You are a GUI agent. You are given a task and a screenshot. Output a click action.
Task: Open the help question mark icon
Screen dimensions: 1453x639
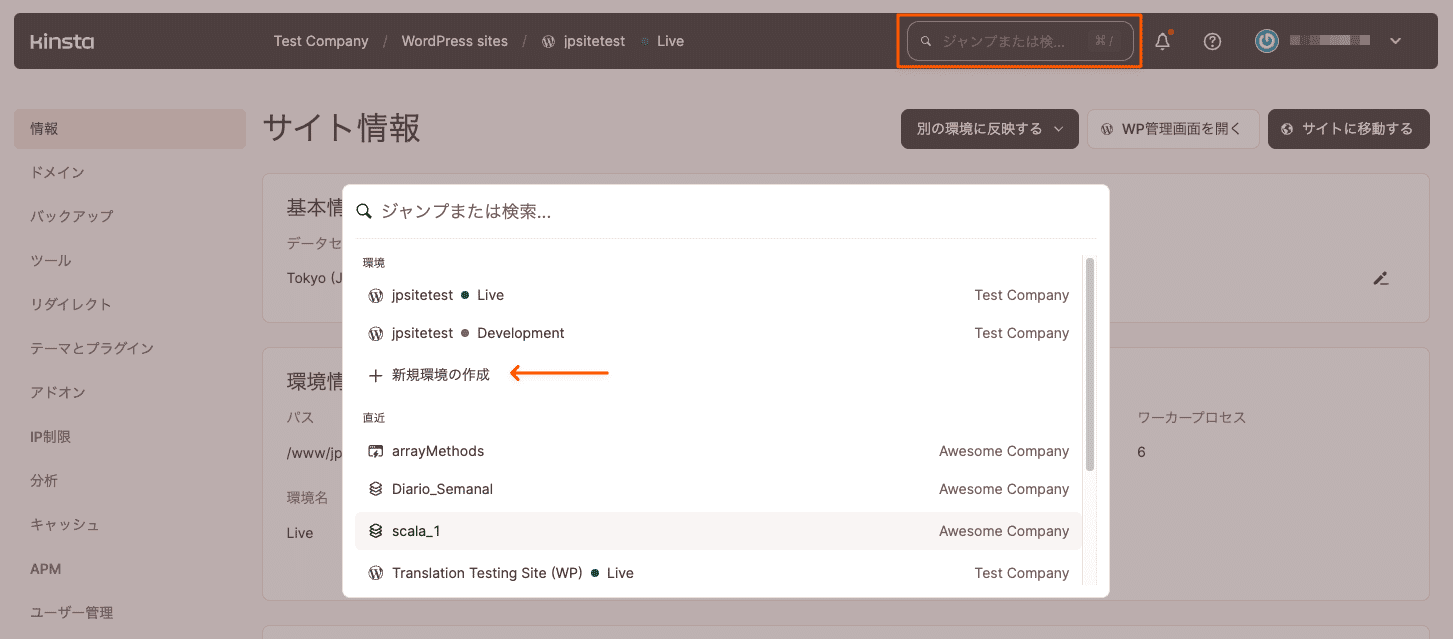[1212, 42]
